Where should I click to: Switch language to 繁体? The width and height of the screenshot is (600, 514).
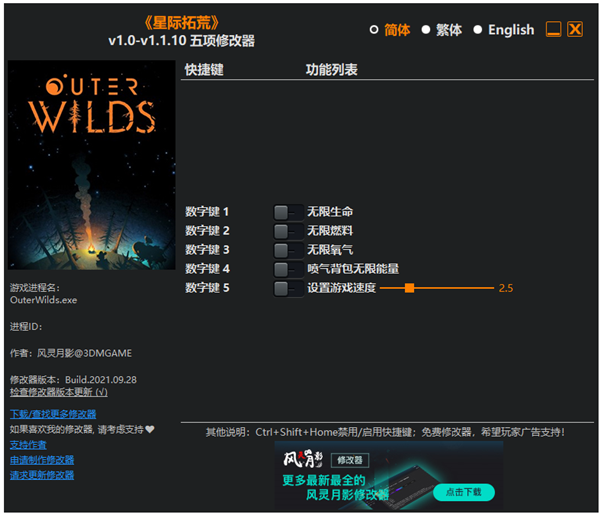coord(426,30)
